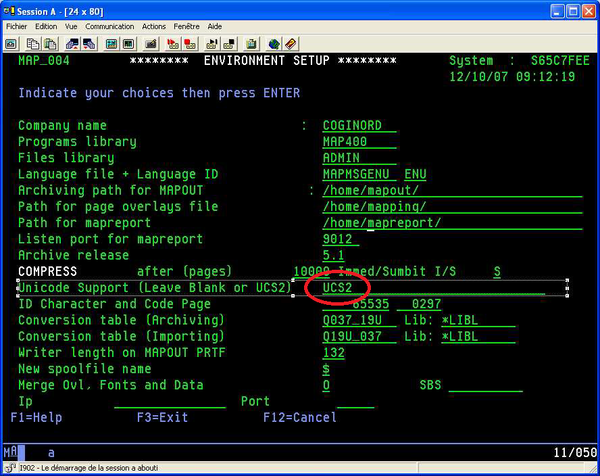
Task: Click the Copy toolbar icon
Action: point(33,44)
